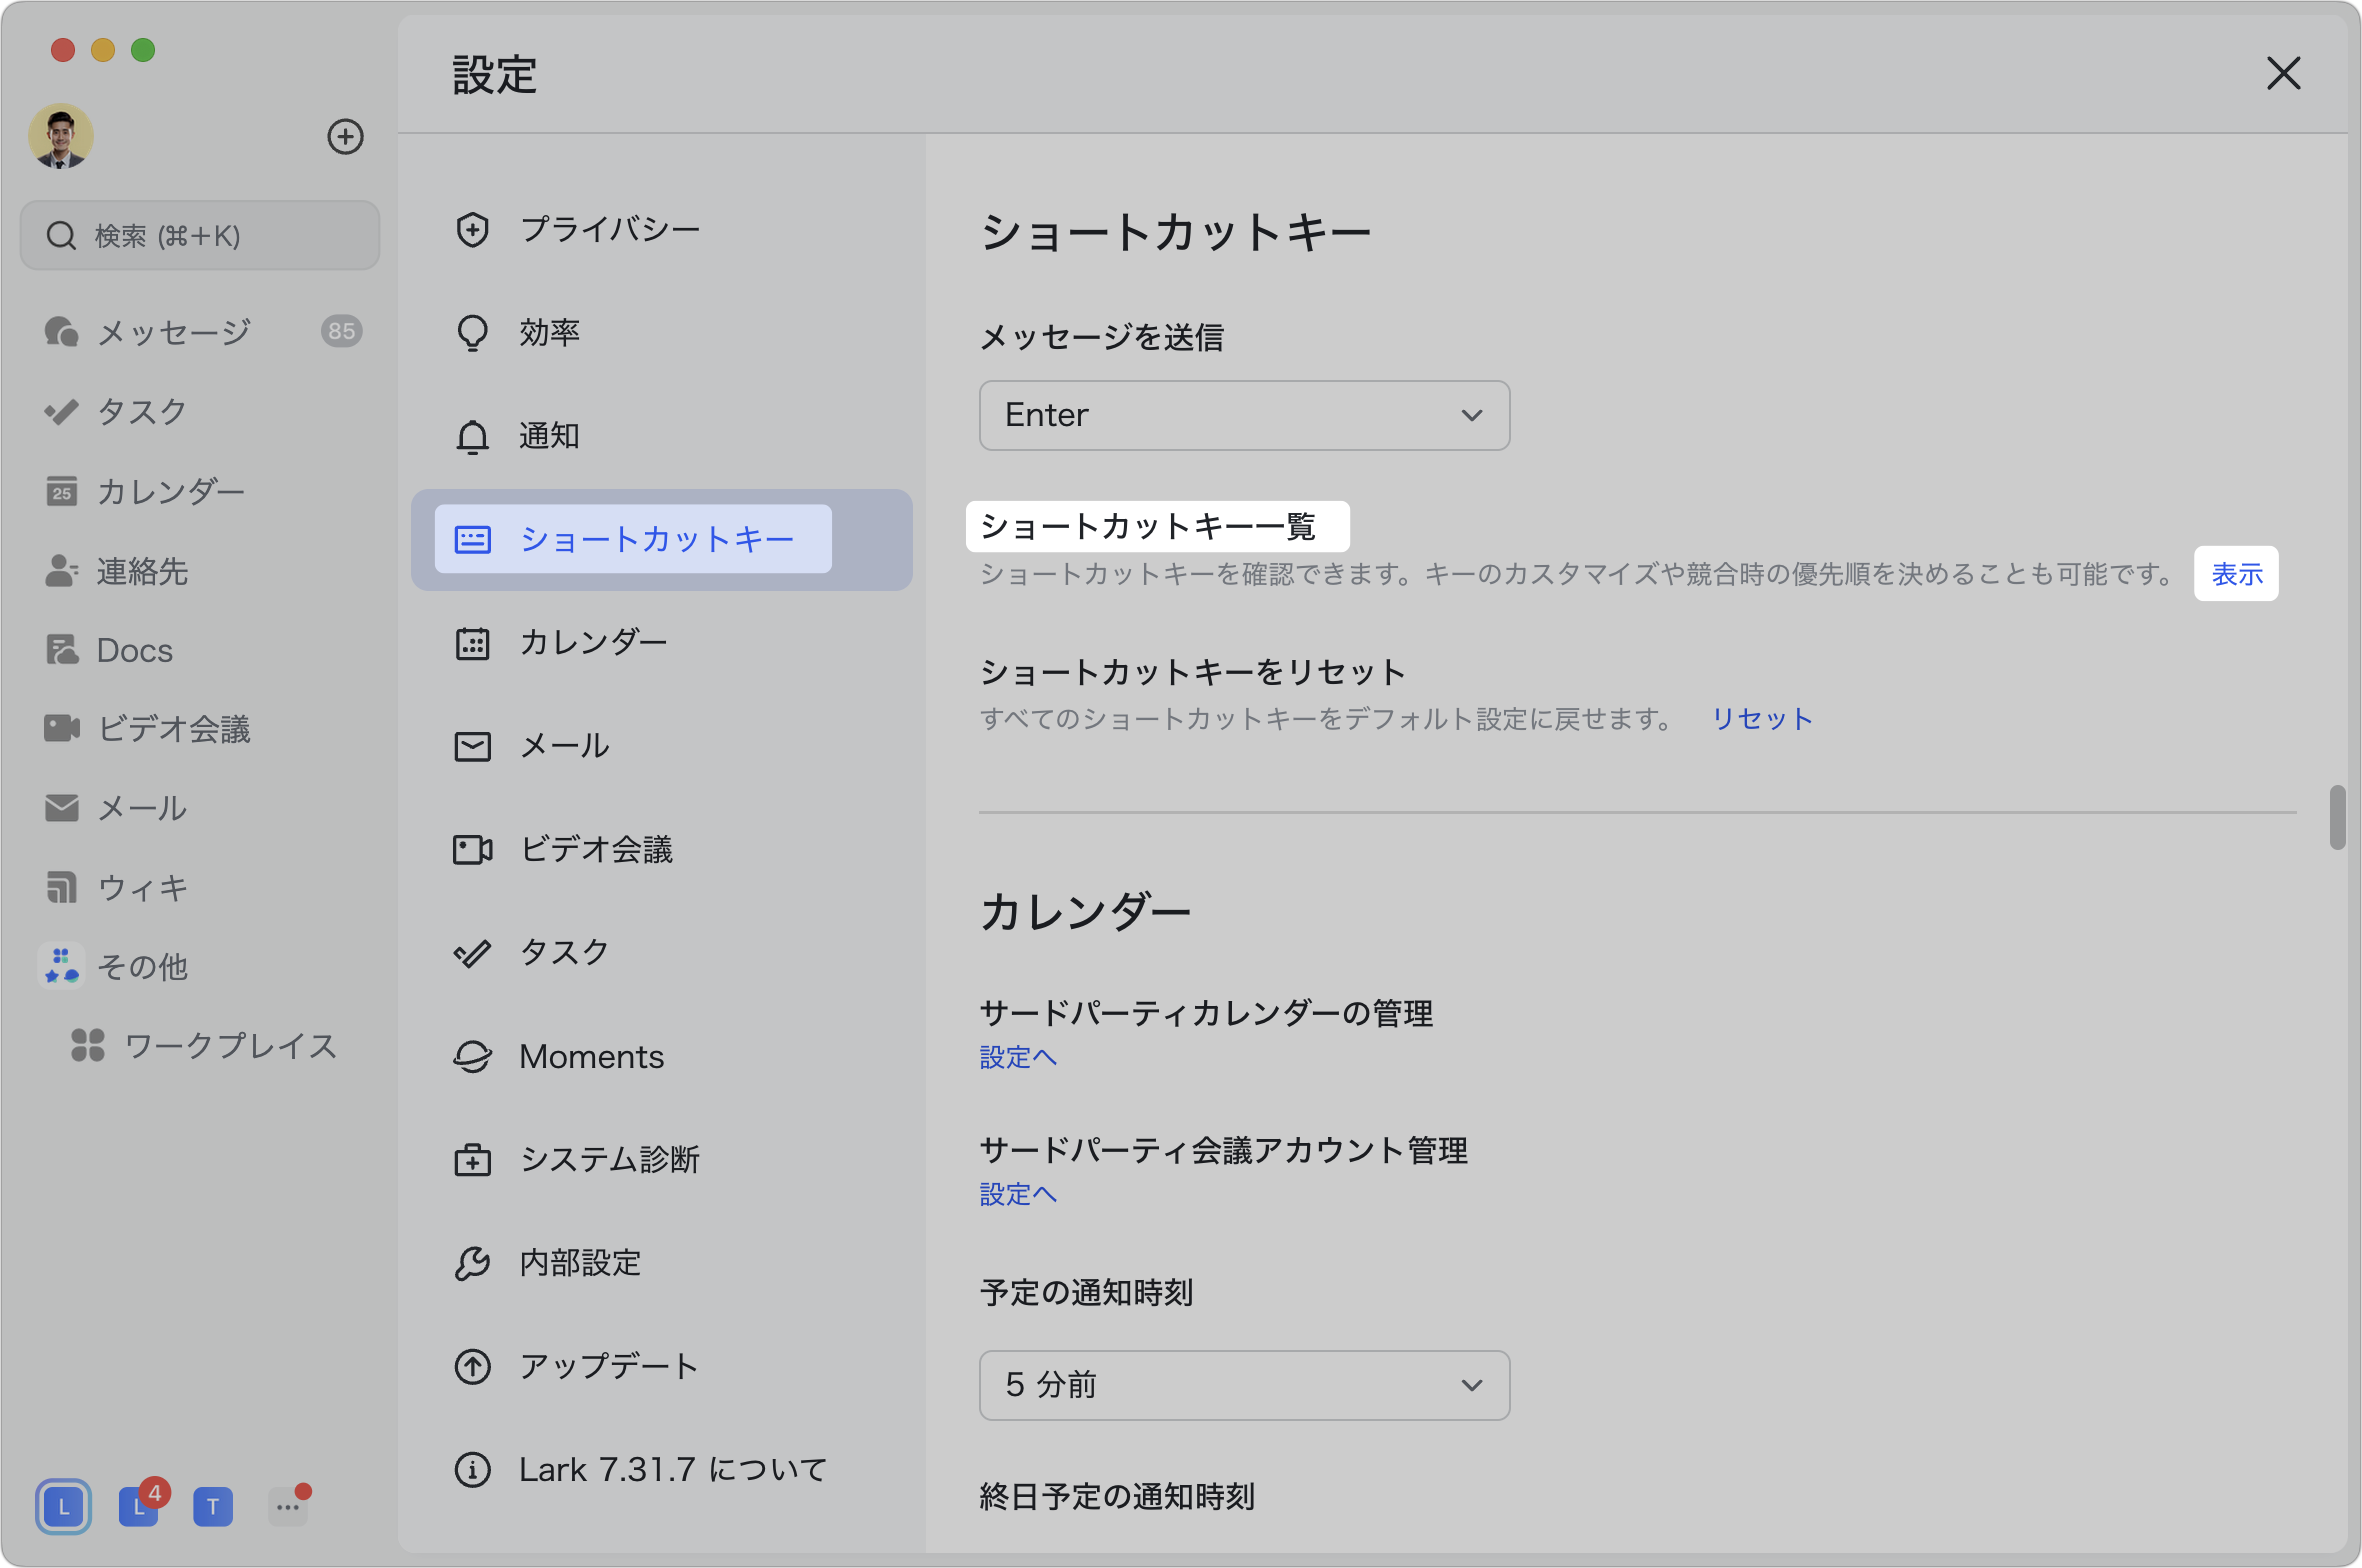Open the 予定の通知時刻 dropdown
Image resolution: width=2362 pixels, height=1568 pixels.
(x=1243, y=1385)
